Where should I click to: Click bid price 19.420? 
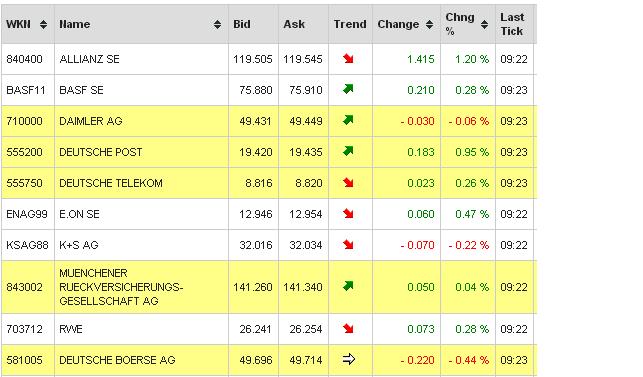tap(256, 152)
